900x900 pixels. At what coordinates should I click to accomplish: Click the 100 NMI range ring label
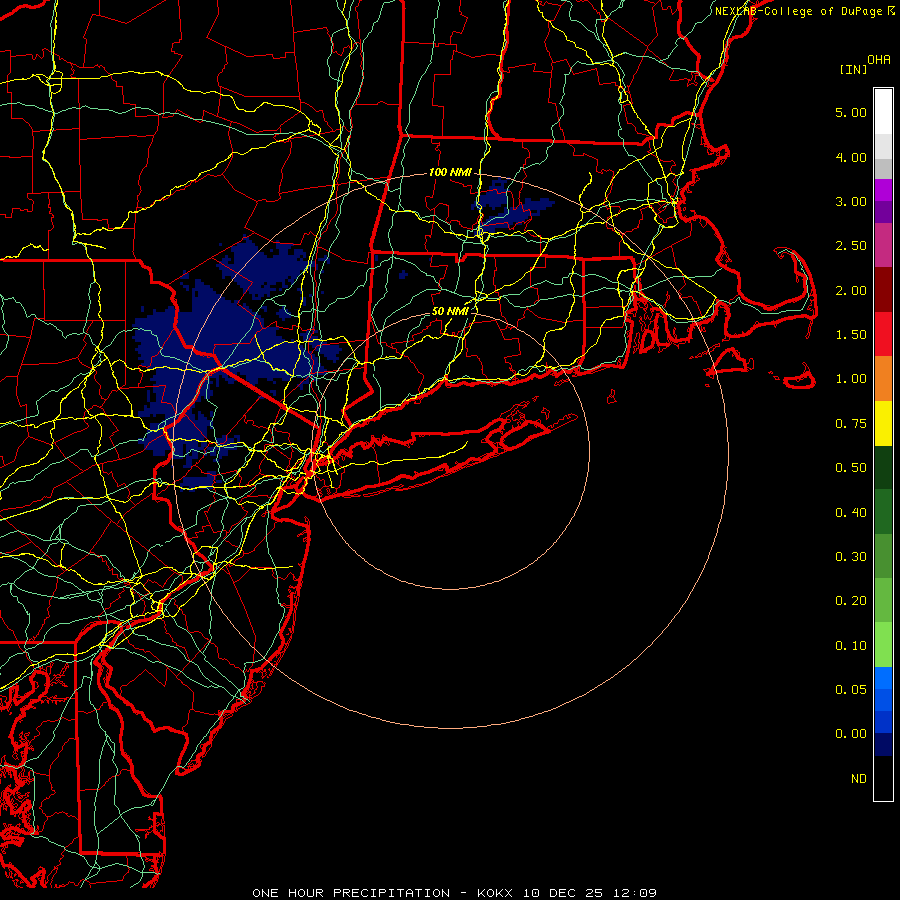(450, 172)
